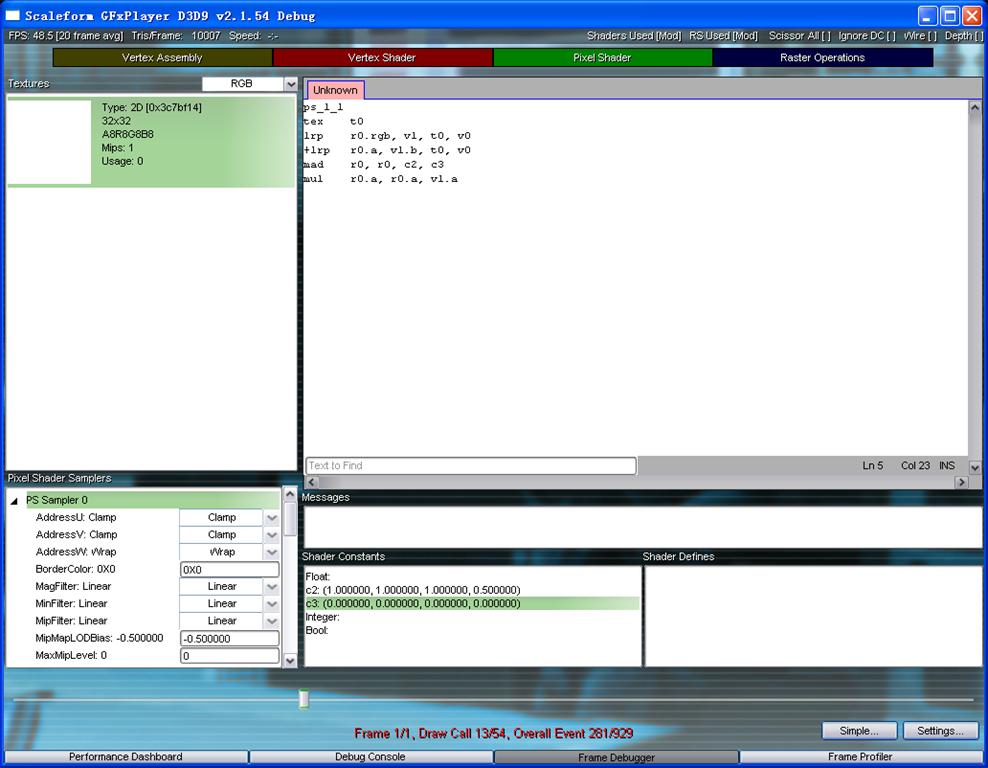Image resolution: width=988 pixels, height=768 pixels.
Task: Maximize the GFxPlayer window
Action: coord(950,16)
